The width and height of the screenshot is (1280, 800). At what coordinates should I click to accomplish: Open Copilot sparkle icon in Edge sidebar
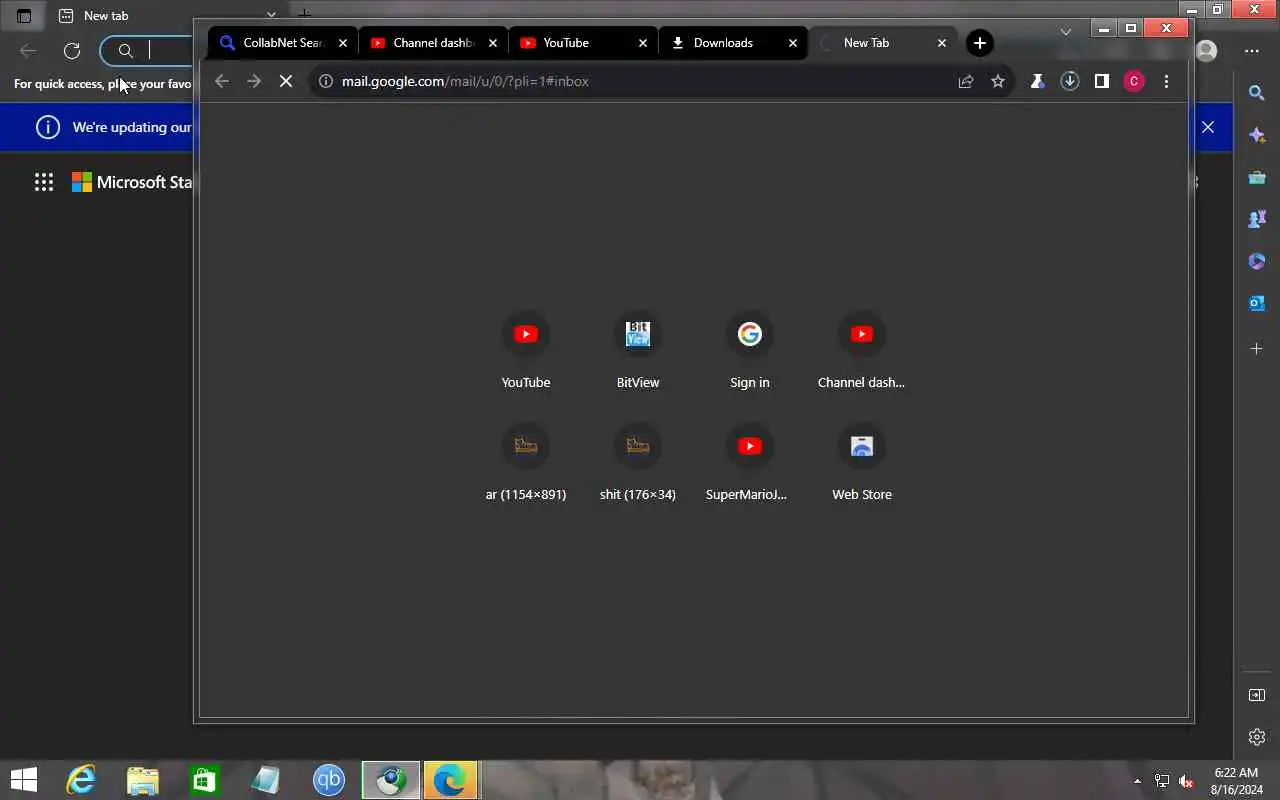(x=1257, y=135)
